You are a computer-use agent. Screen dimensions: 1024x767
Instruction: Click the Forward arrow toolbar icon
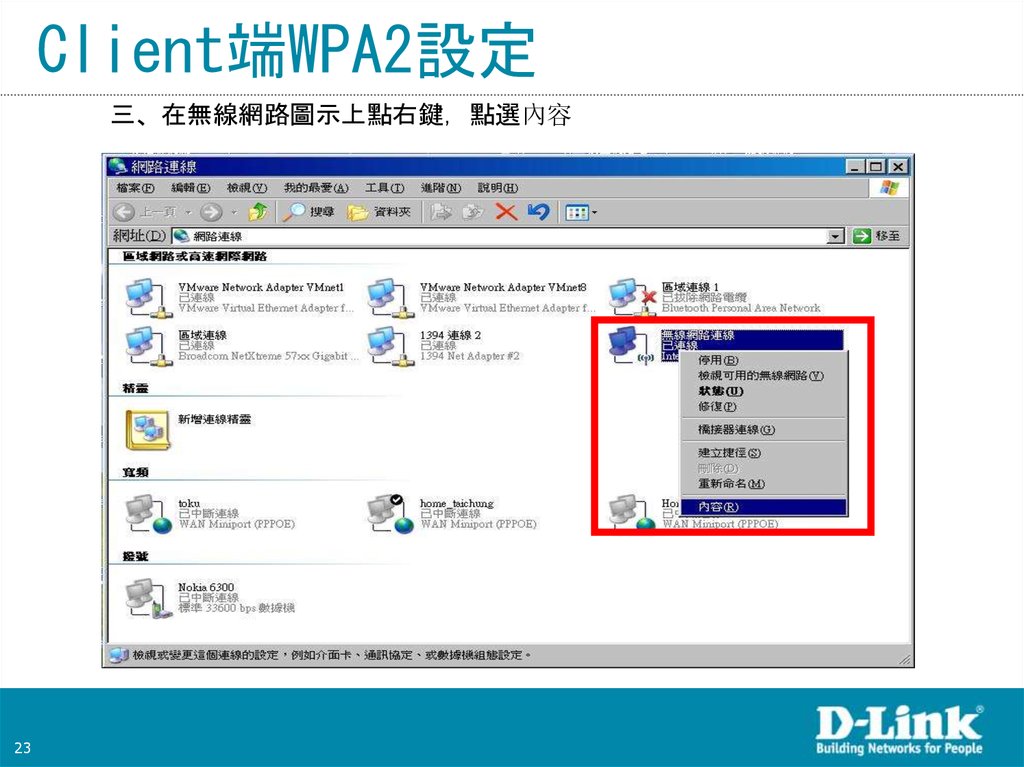tap(210, 212)
